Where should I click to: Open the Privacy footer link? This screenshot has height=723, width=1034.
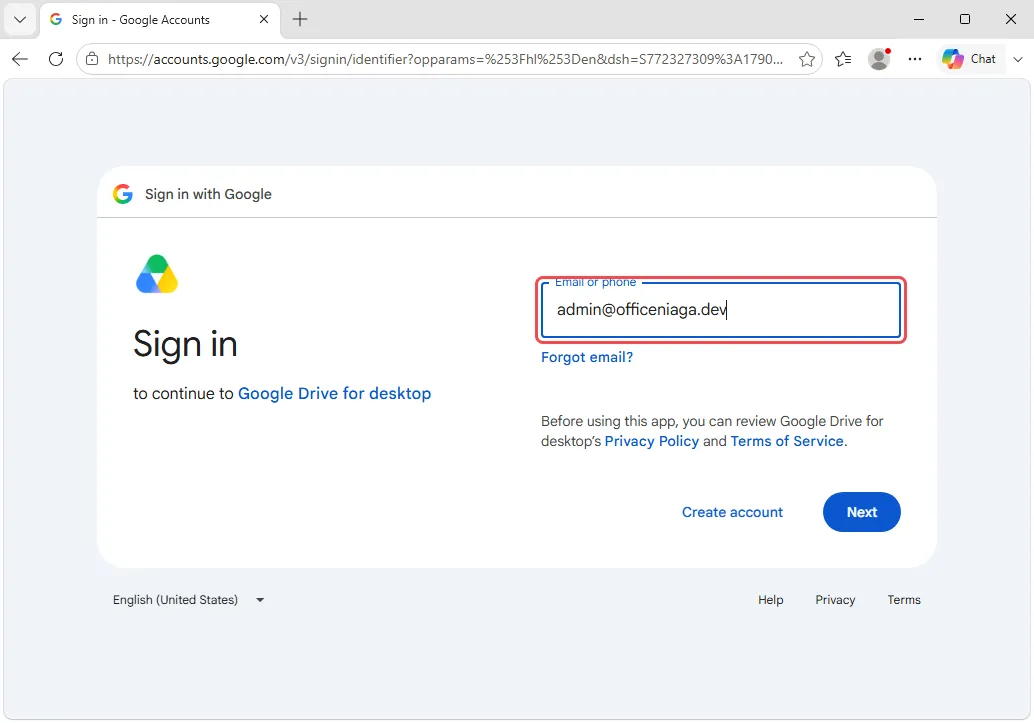835,600
